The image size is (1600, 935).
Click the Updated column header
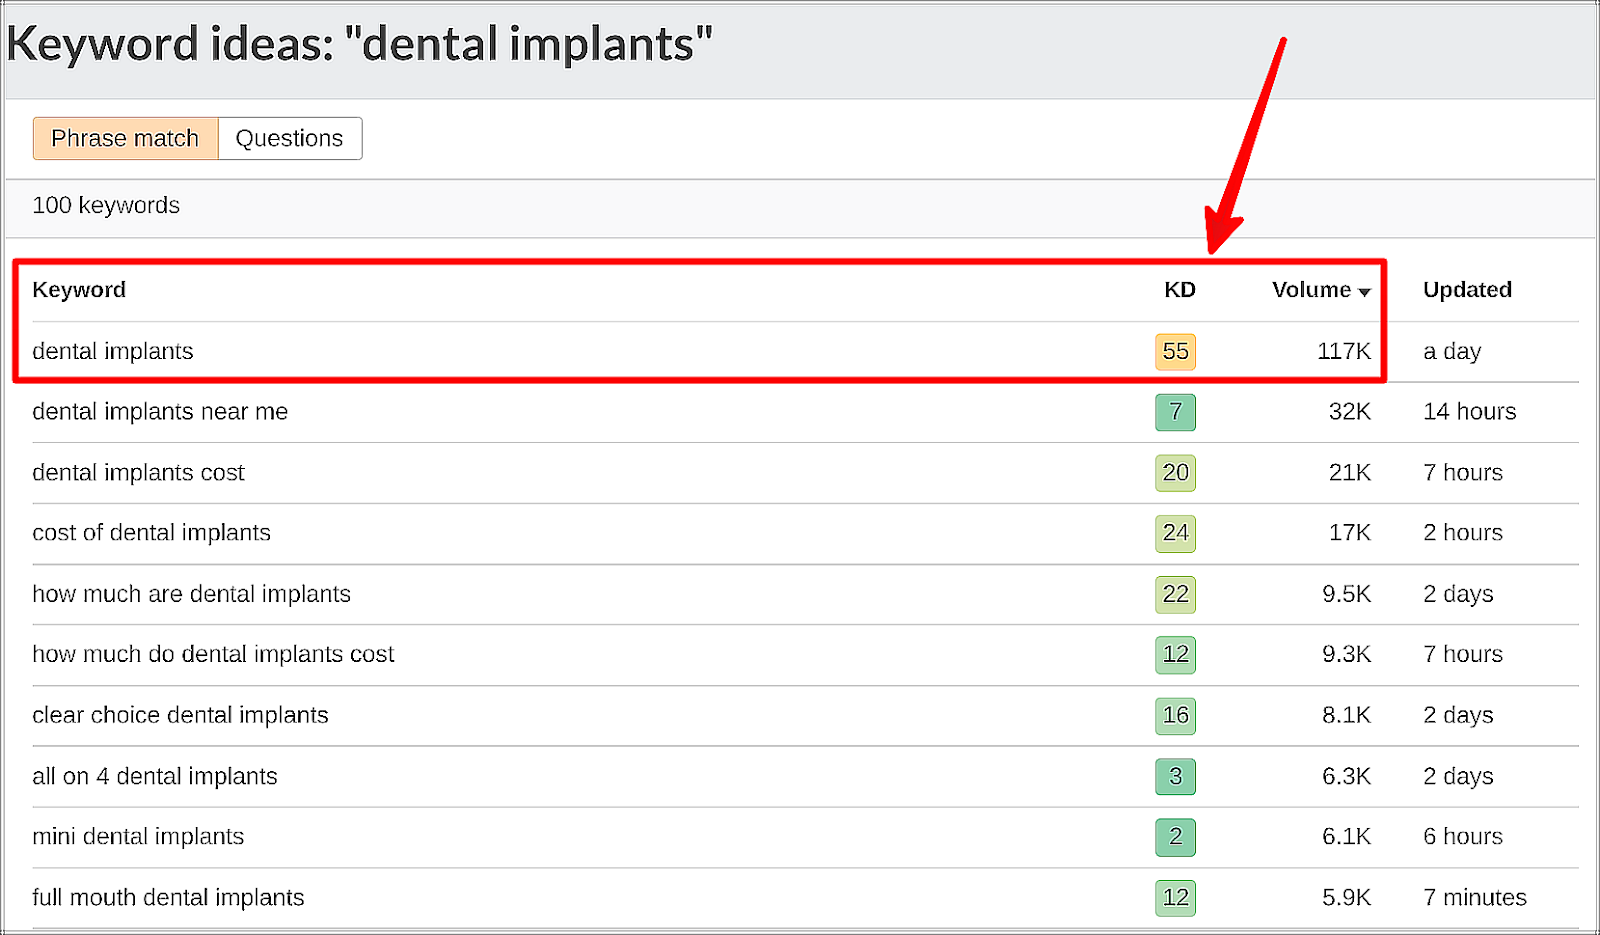1467,290
